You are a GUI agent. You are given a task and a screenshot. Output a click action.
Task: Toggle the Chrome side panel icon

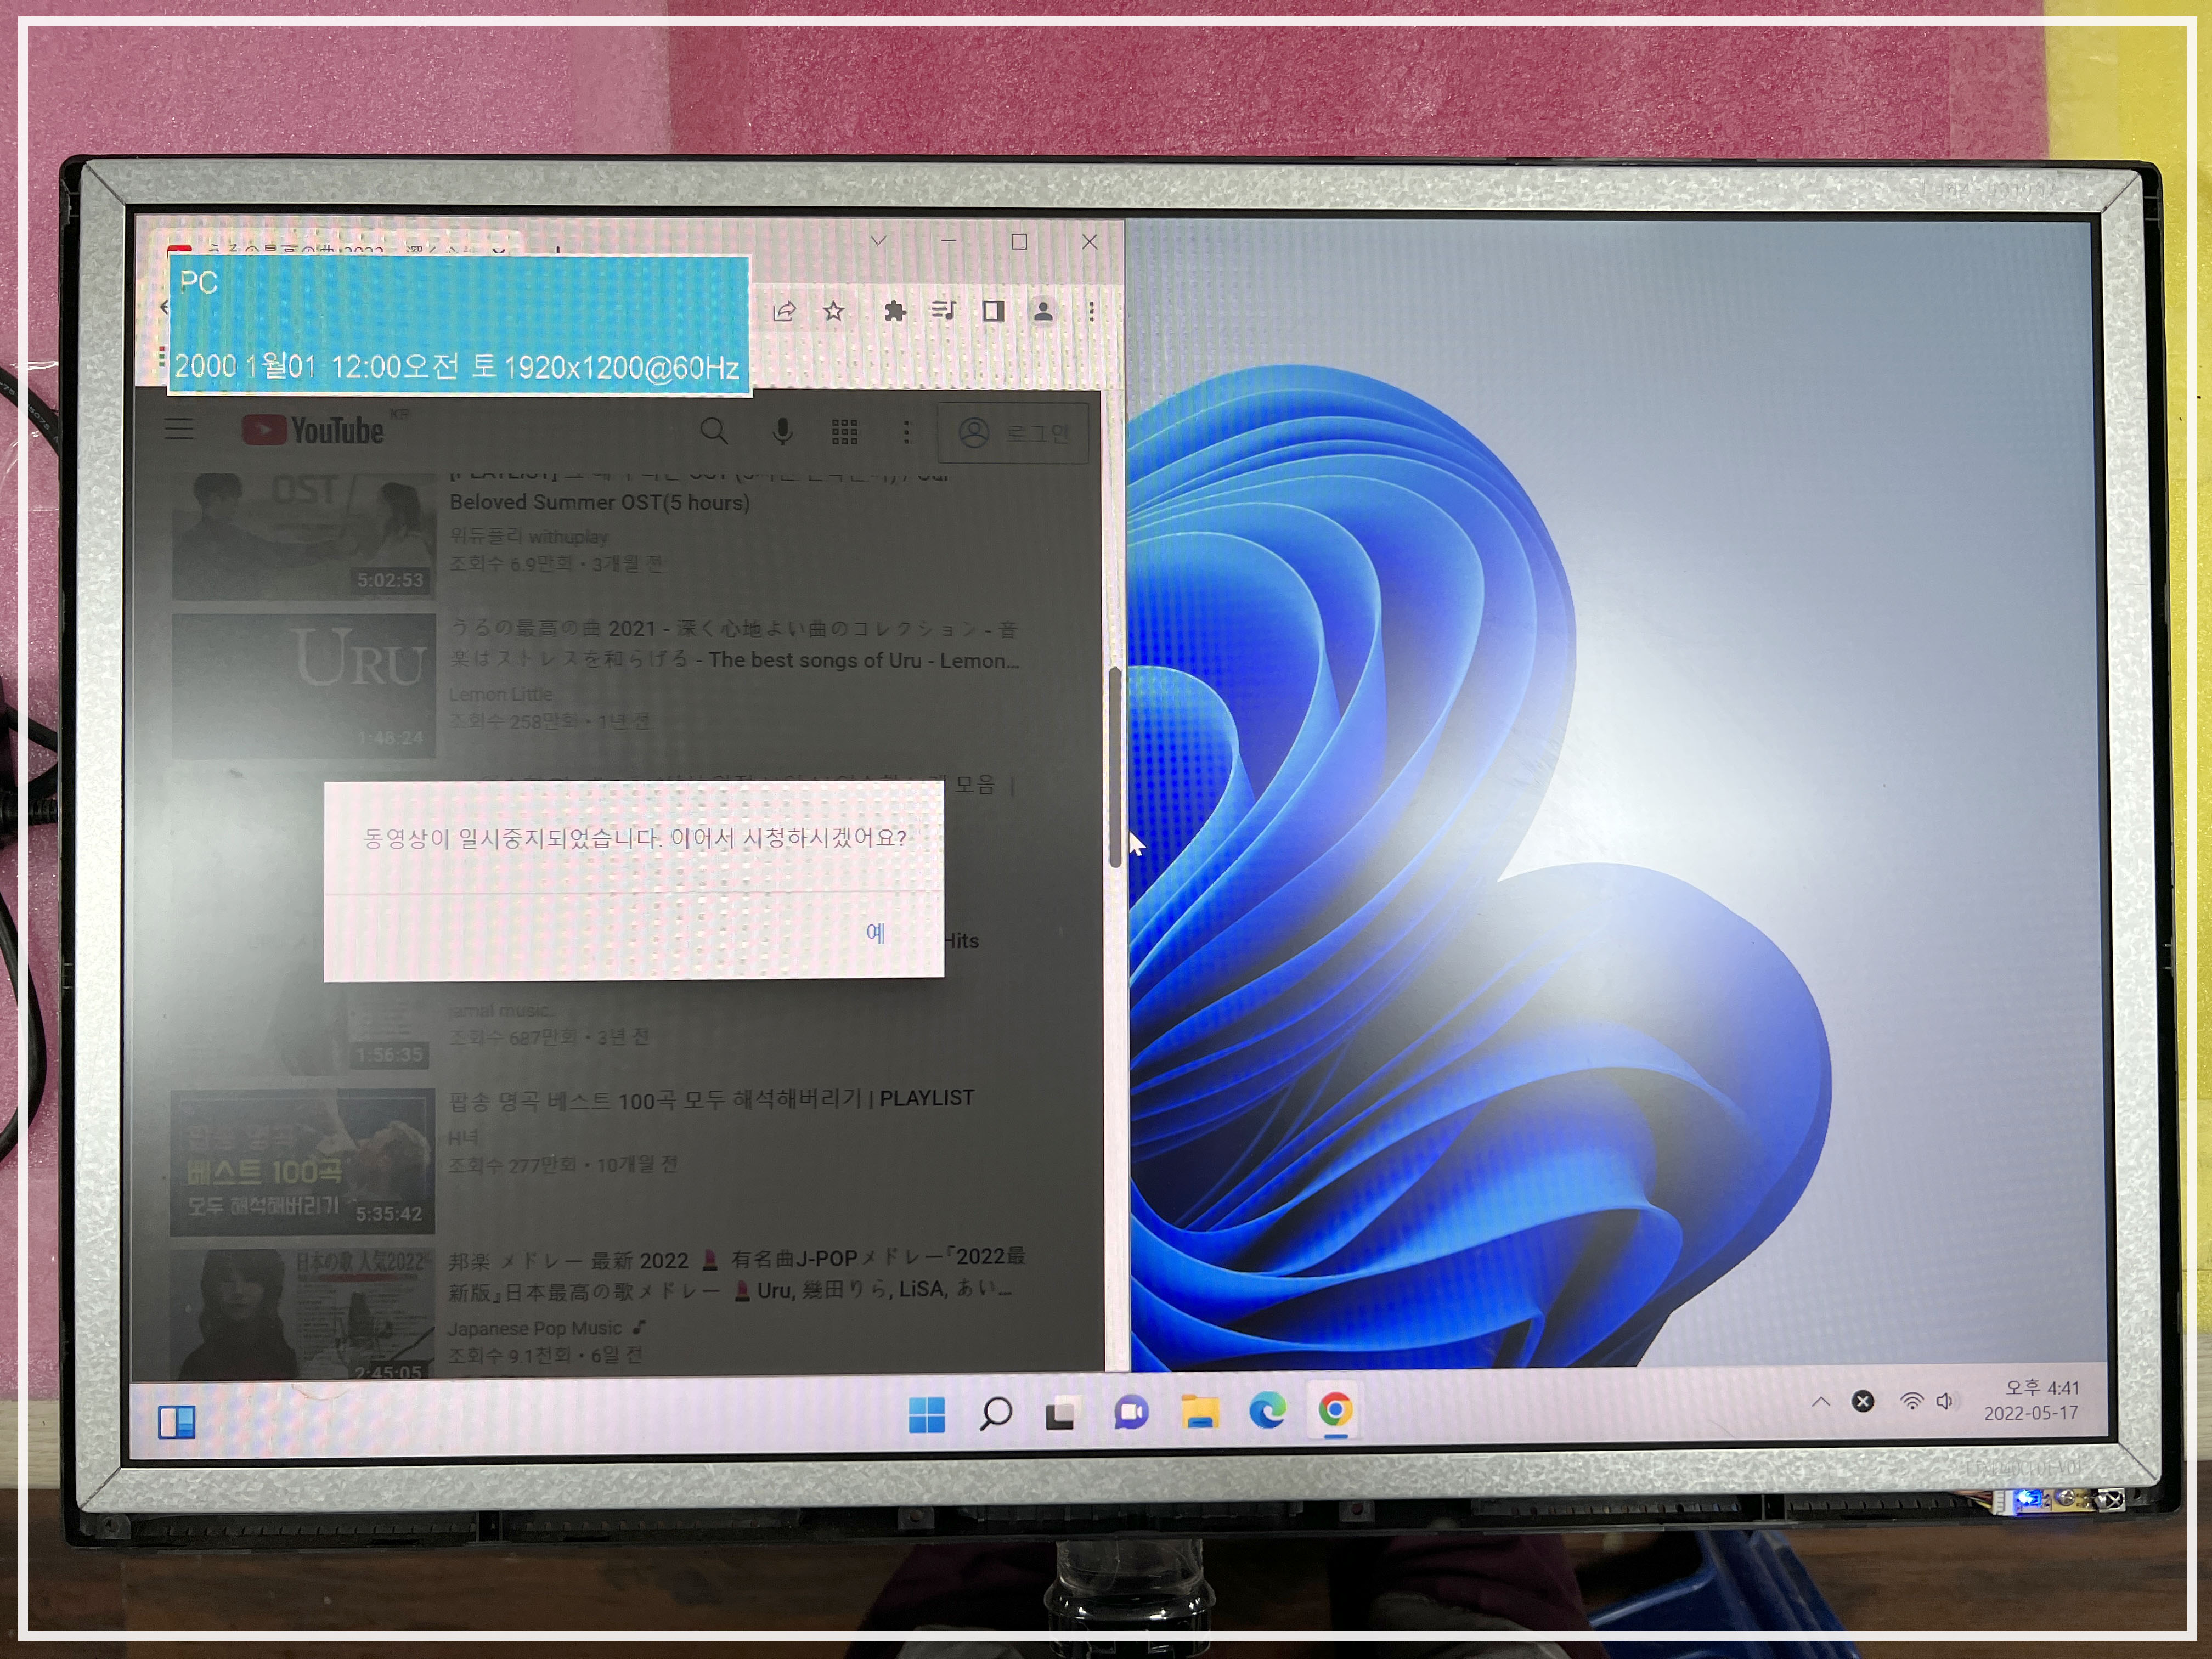[x=993, y=312]
